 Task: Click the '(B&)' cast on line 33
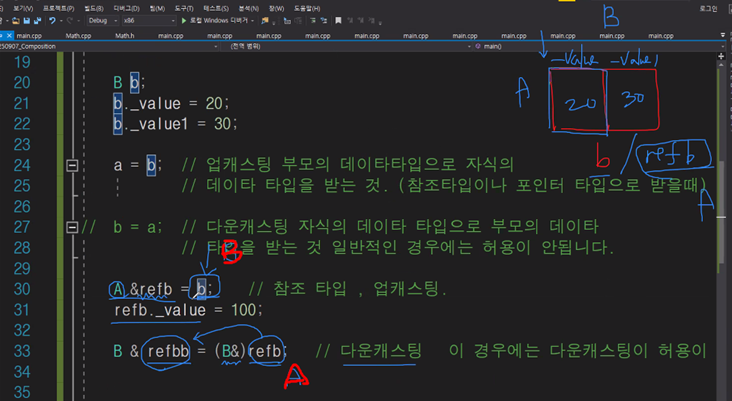(230, 351)
